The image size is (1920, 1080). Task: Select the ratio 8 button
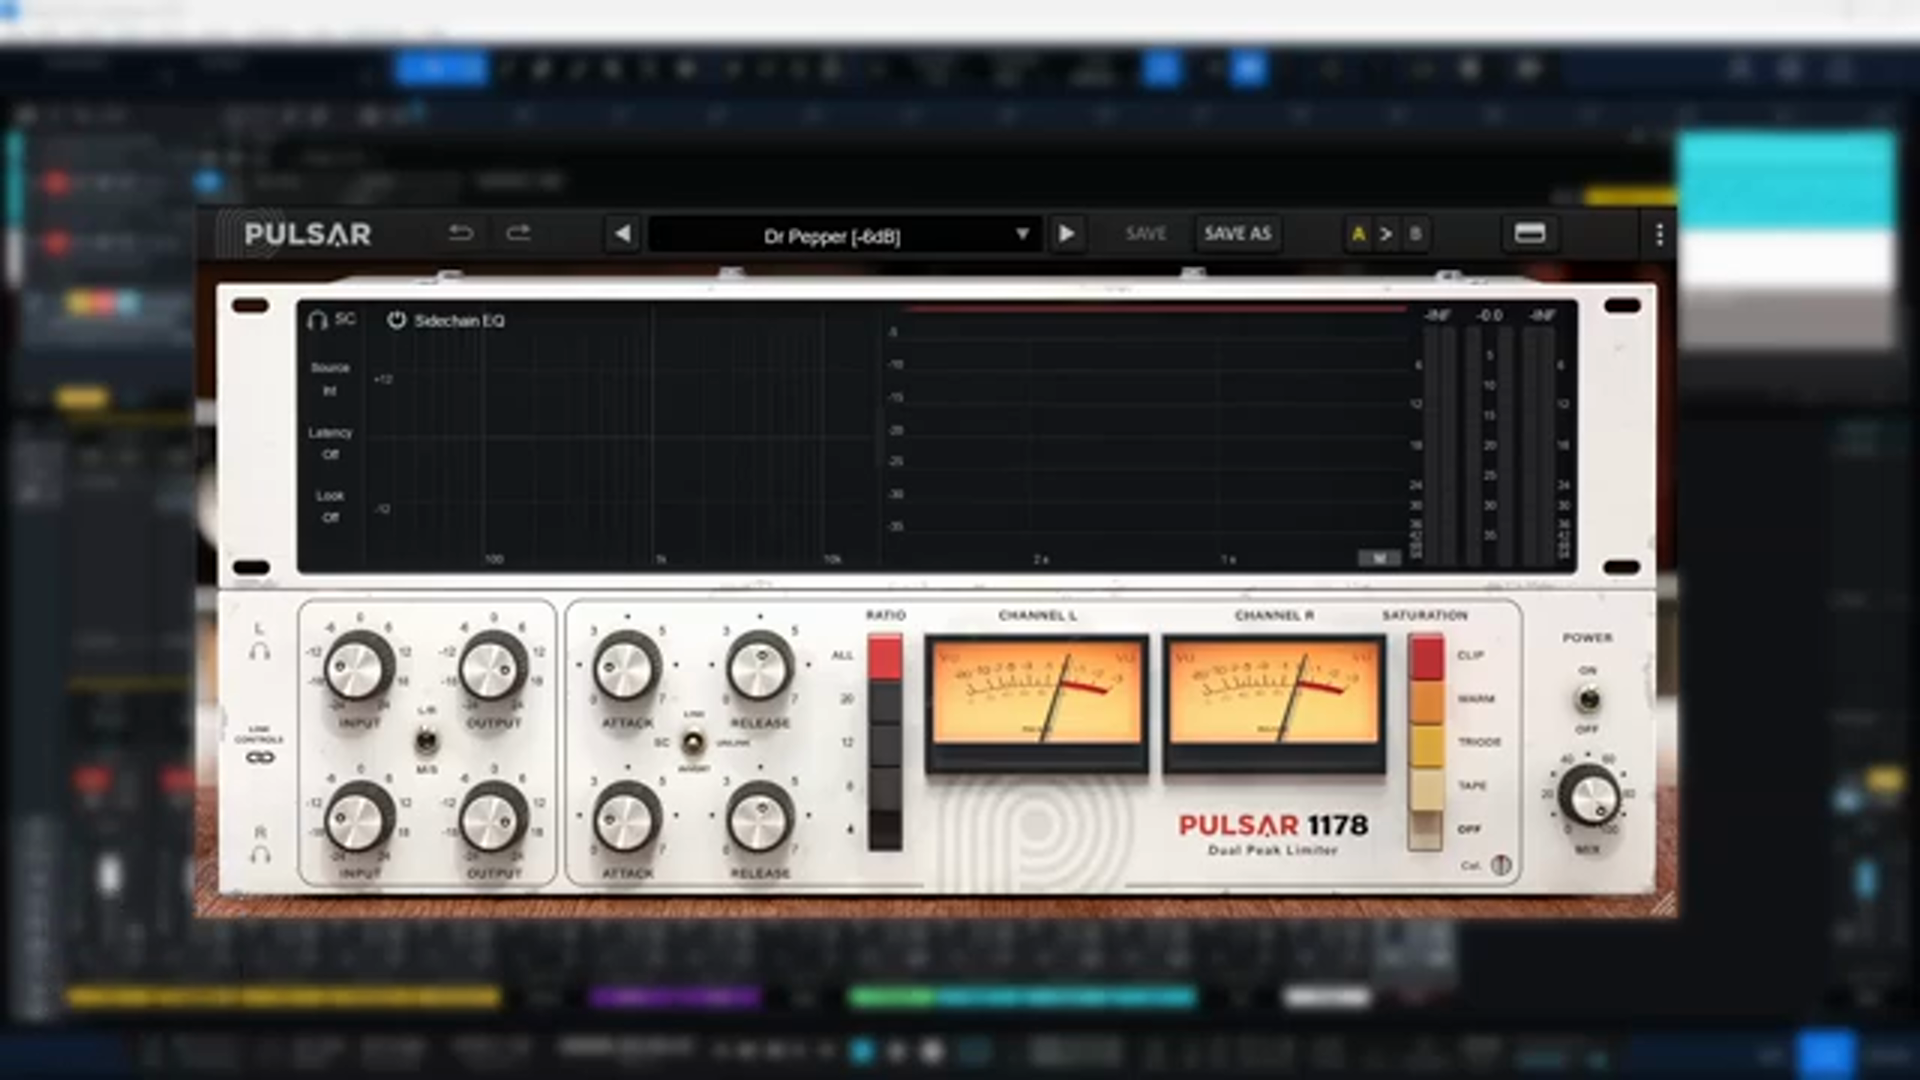885,787
